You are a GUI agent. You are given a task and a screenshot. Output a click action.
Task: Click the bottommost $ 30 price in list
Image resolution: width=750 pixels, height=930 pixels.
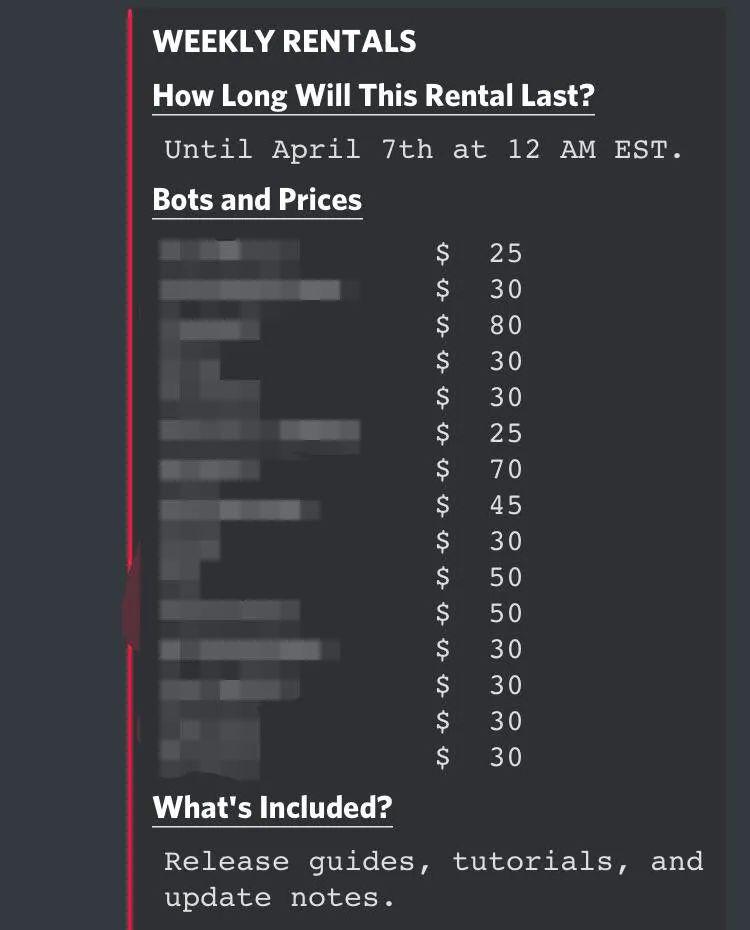pyautogui.click(x=478, y=757)
